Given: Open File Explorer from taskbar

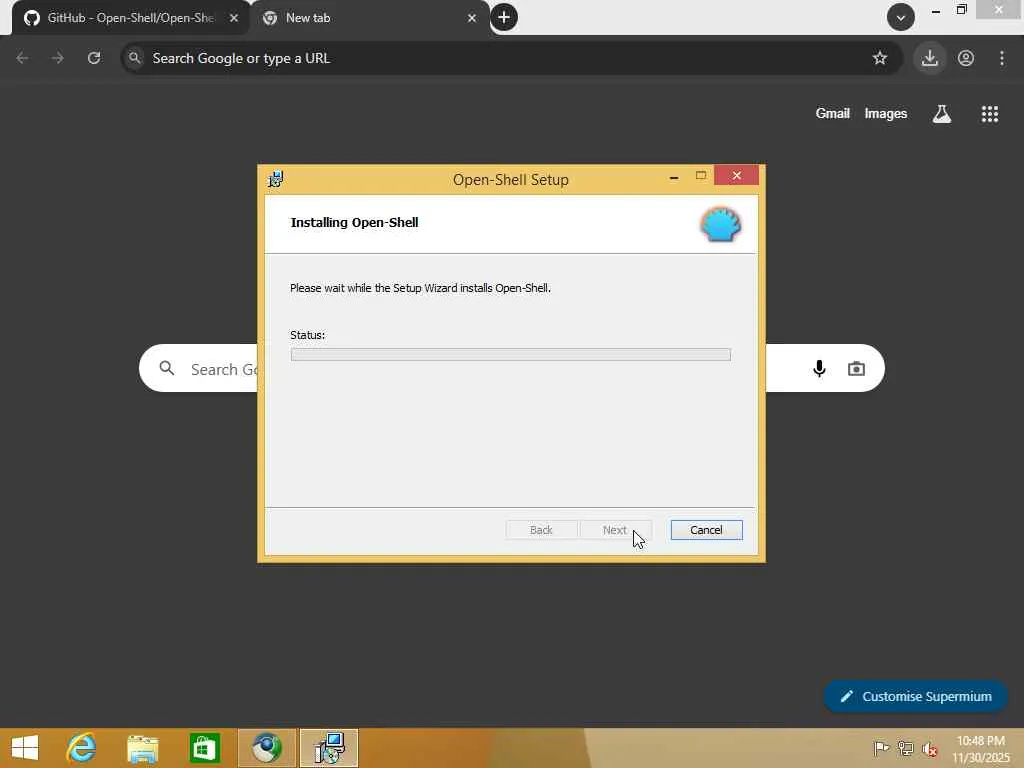Looking at the screenshot, I should click(142, 748).
